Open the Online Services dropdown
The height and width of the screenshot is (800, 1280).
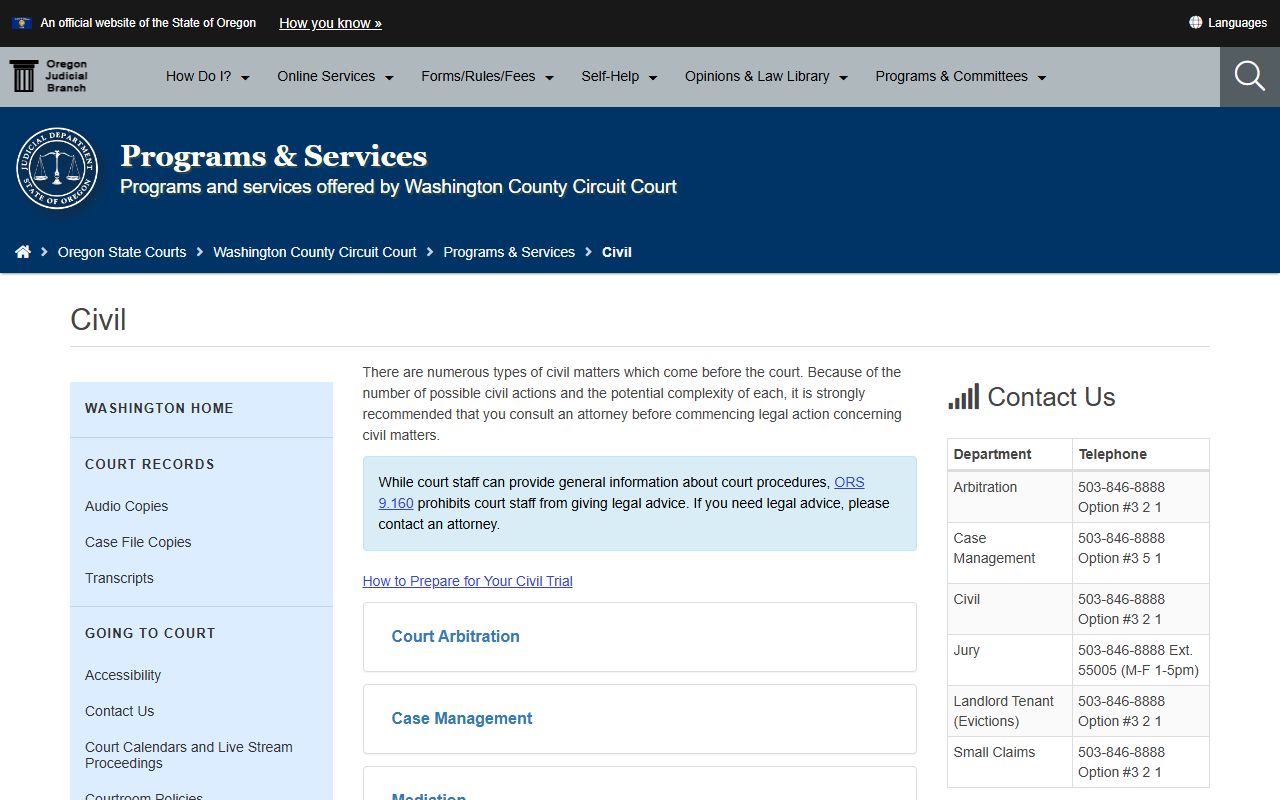point(335,76)
